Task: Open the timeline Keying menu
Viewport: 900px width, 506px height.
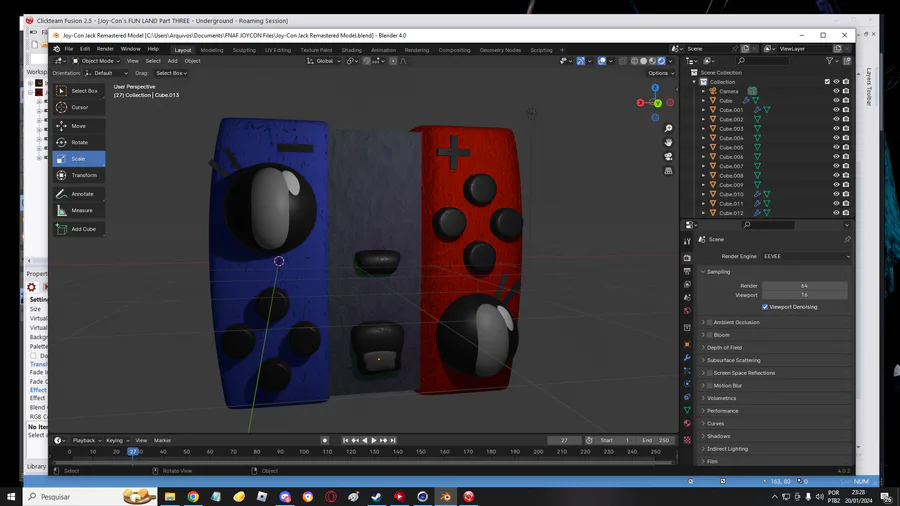Action: pos(117,441)
